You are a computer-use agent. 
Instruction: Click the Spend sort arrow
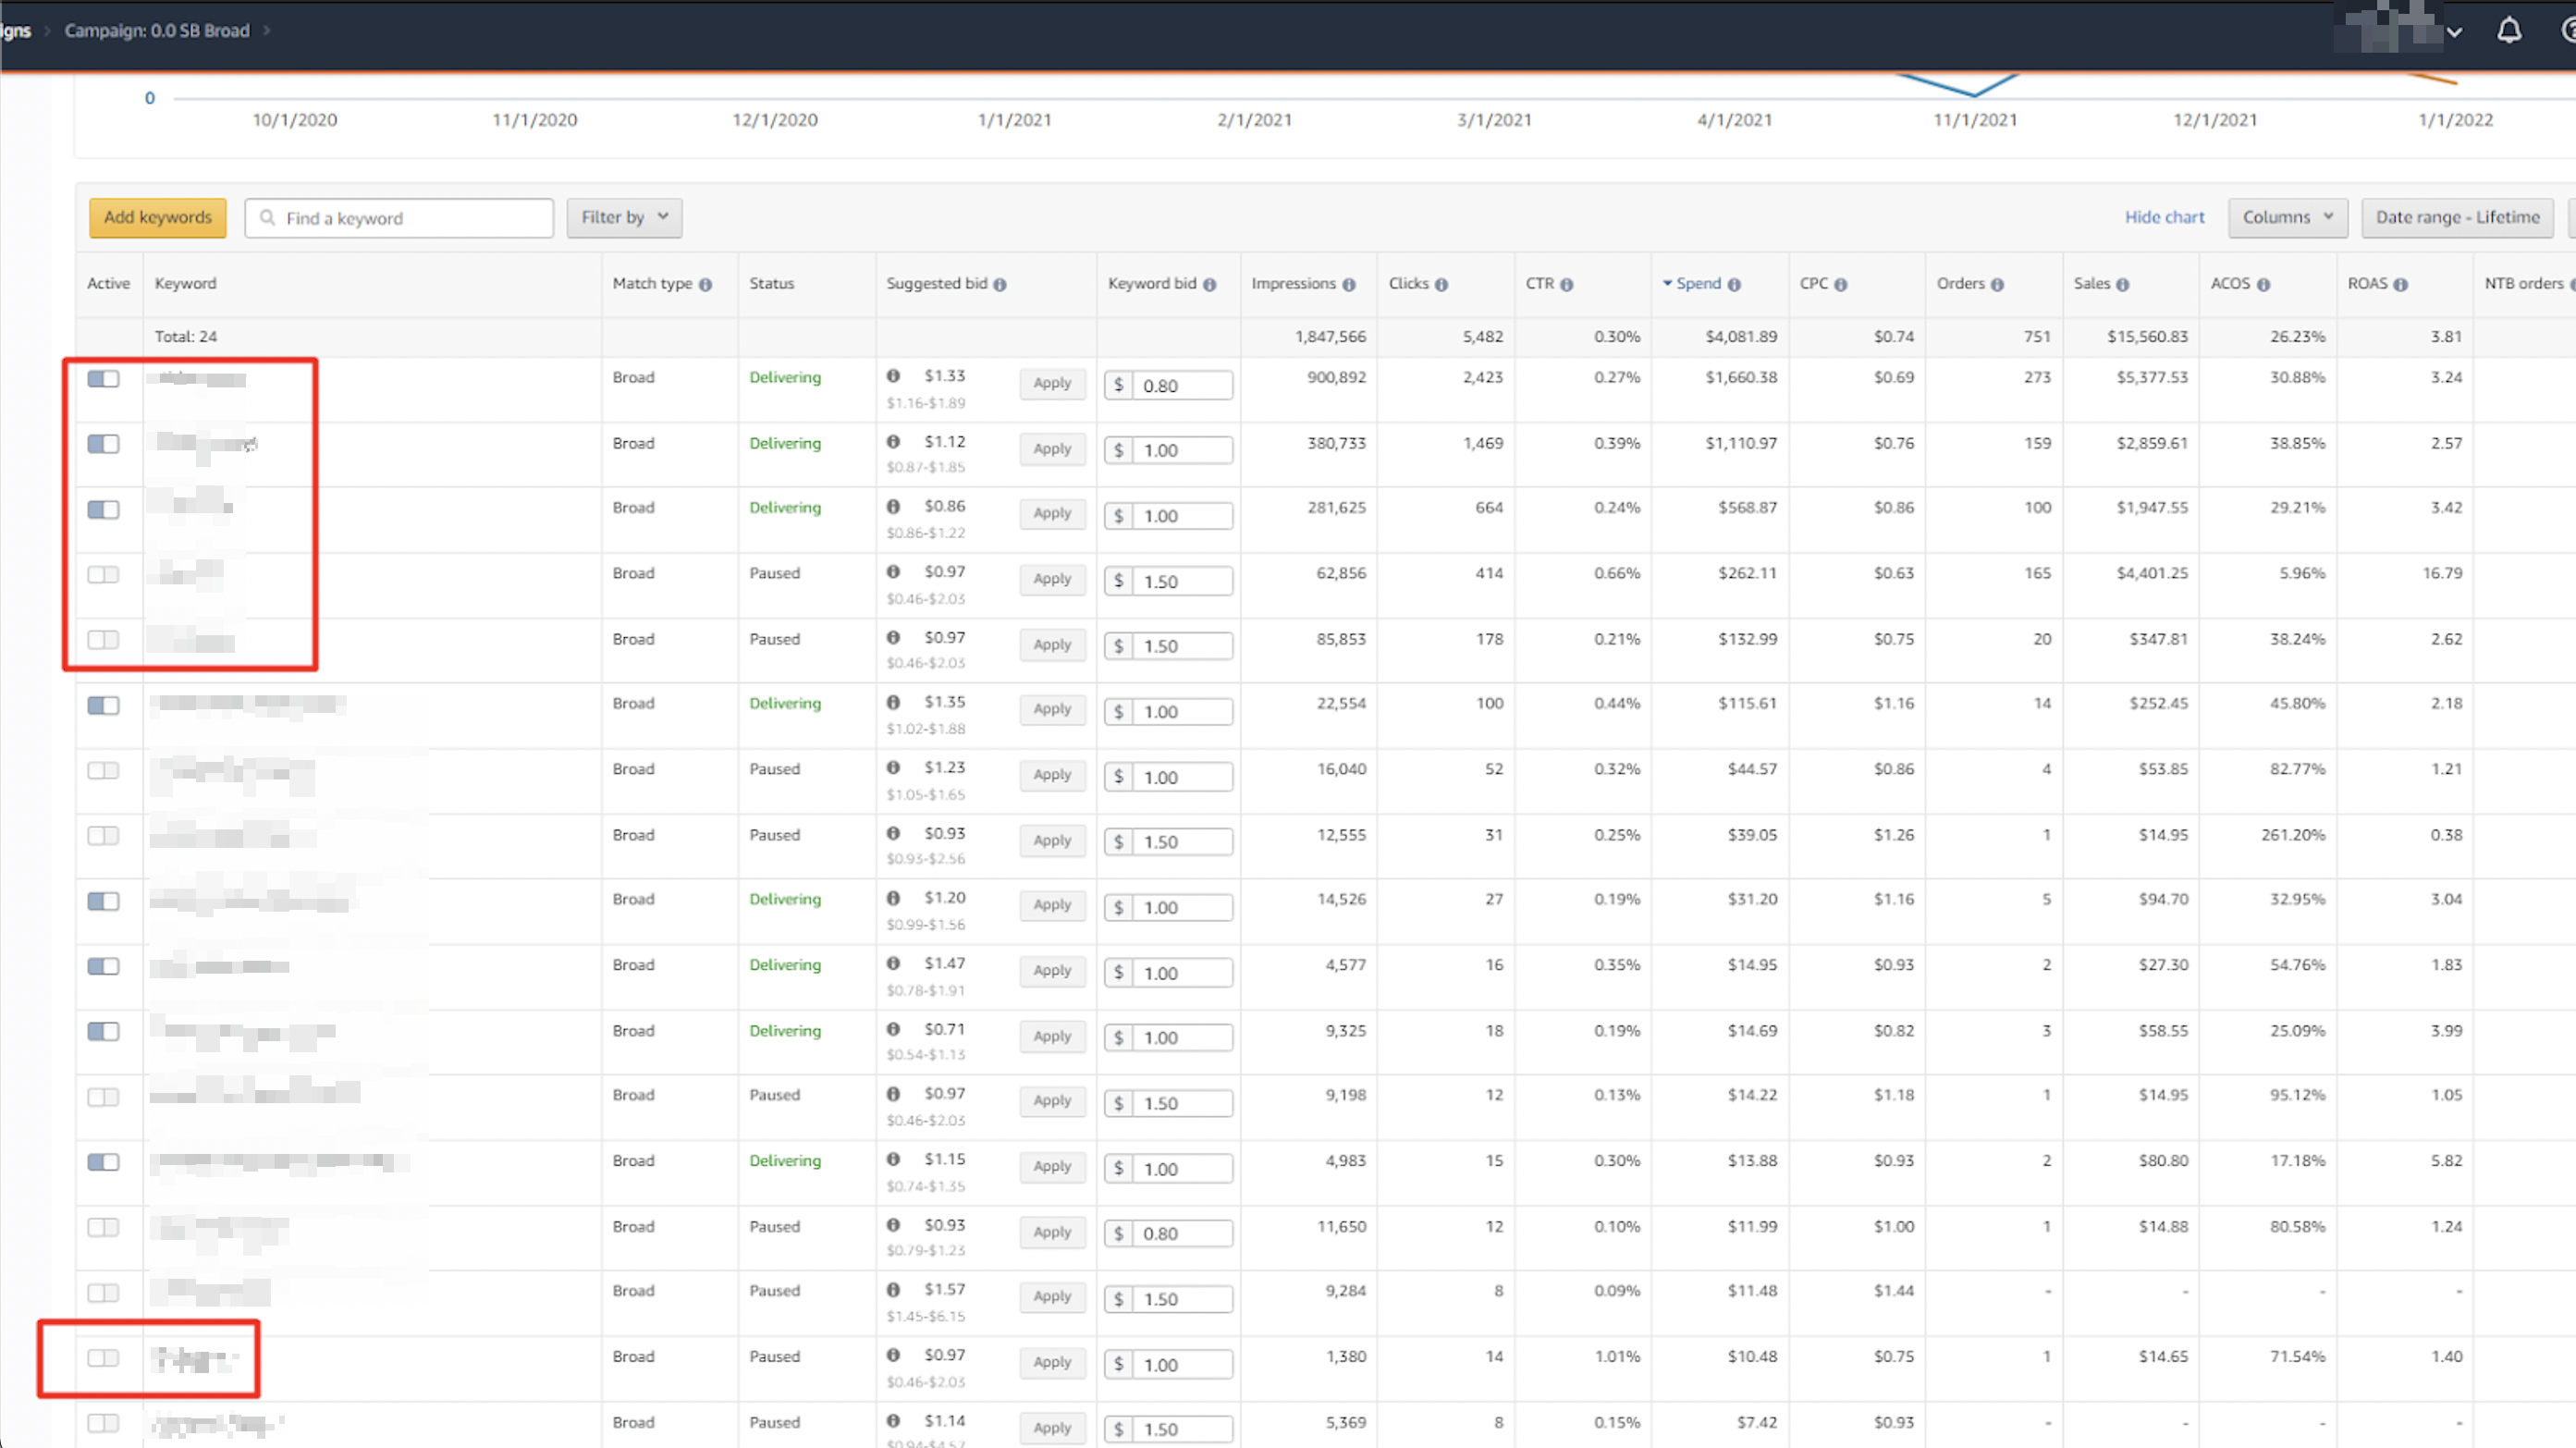tap(1666, 283)
